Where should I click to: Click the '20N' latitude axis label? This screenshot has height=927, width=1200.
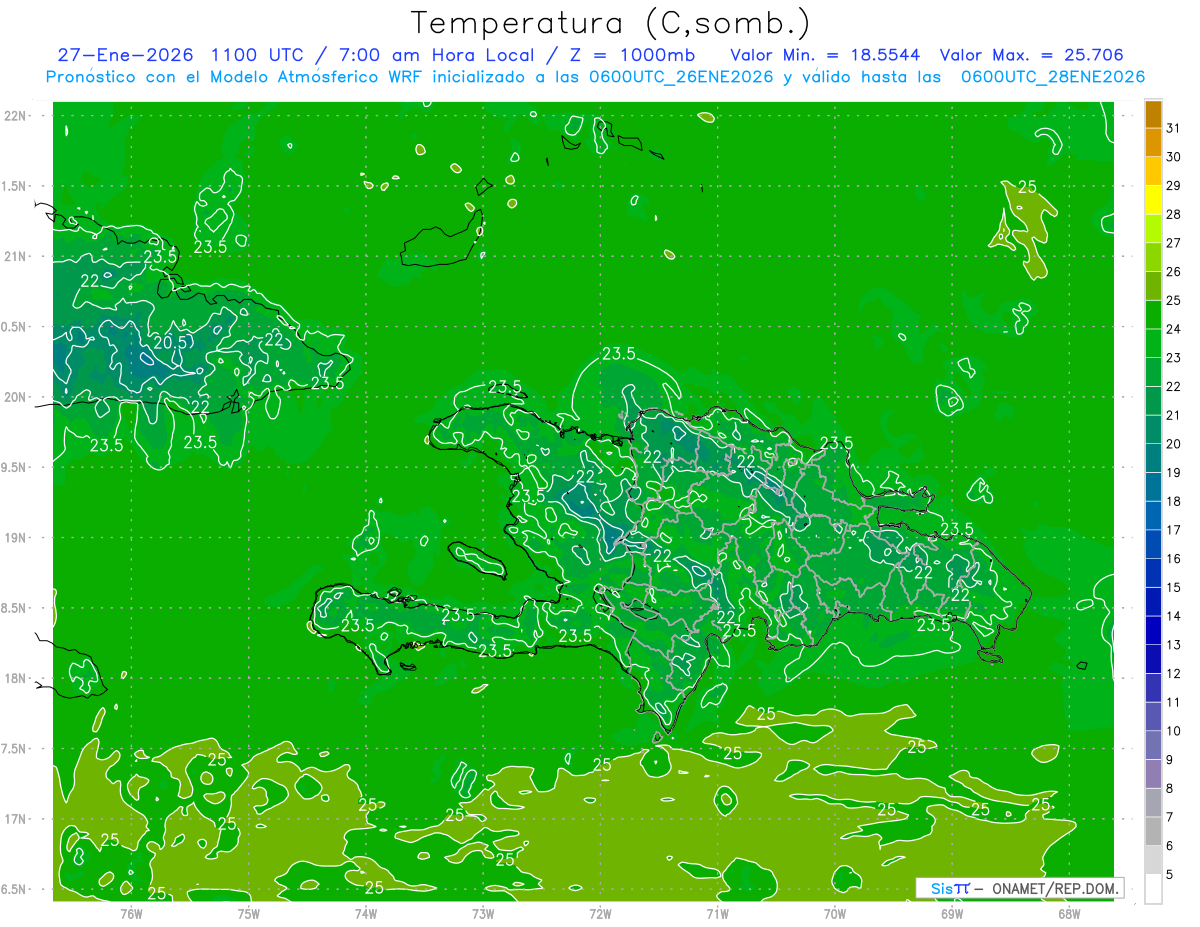(15, 397)
